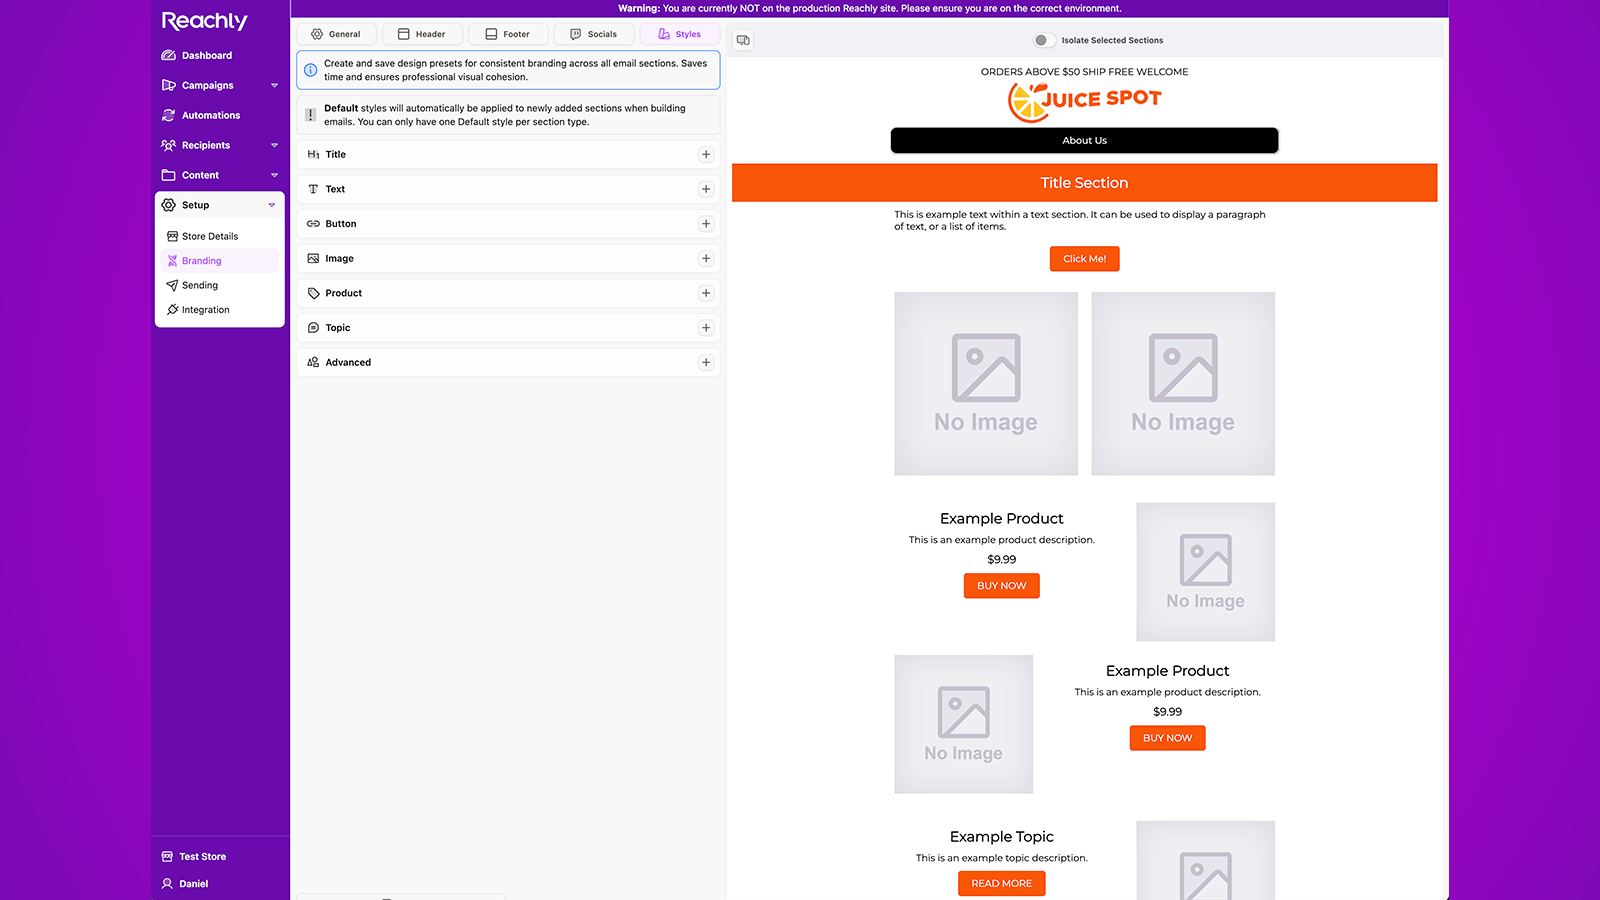Click the Integration plug icon
Screen dimensions: 1600x900
pyautogui.click(x=173, y=310)
